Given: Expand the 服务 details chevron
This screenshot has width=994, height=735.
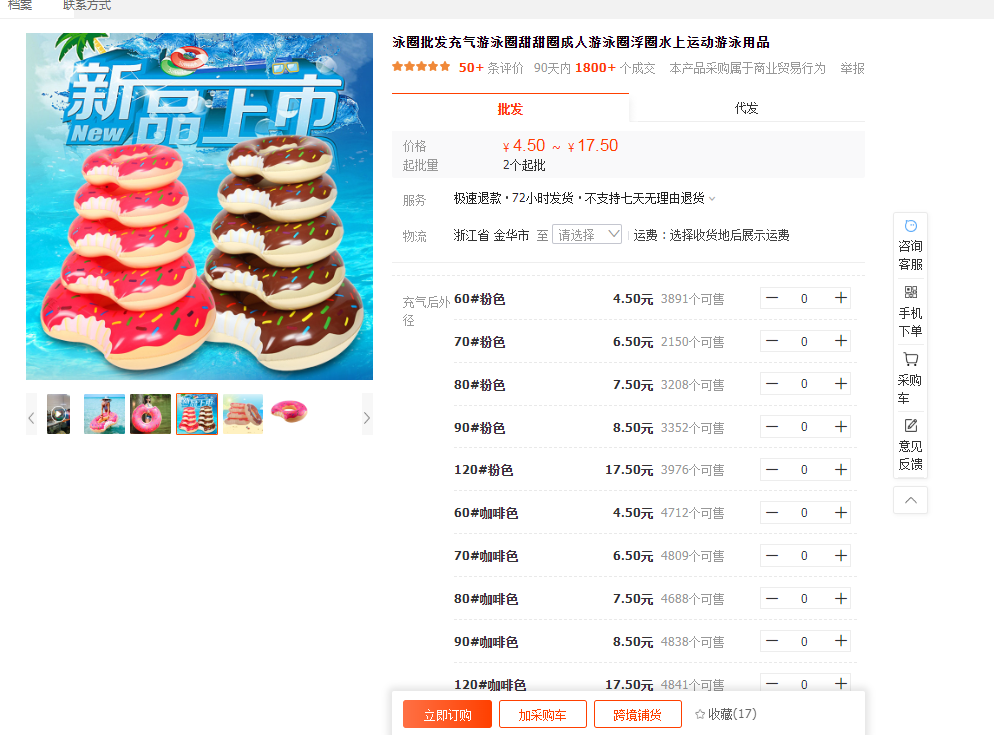Looking at the screenshot, I should 713,199.
